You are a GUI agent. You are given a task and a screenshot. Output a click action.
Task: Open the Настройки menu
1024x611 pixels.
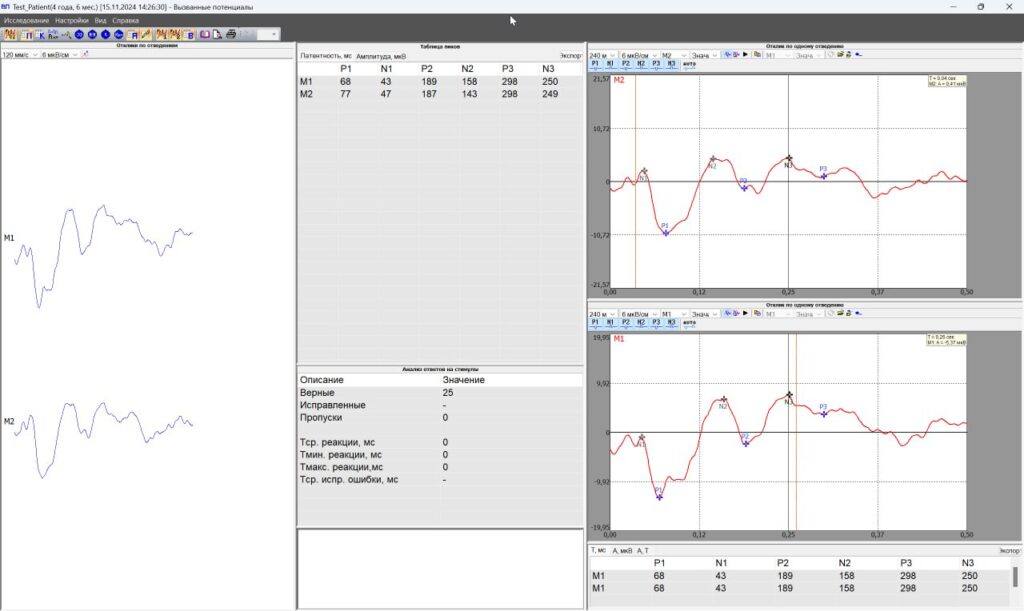[x=72, y=20]
